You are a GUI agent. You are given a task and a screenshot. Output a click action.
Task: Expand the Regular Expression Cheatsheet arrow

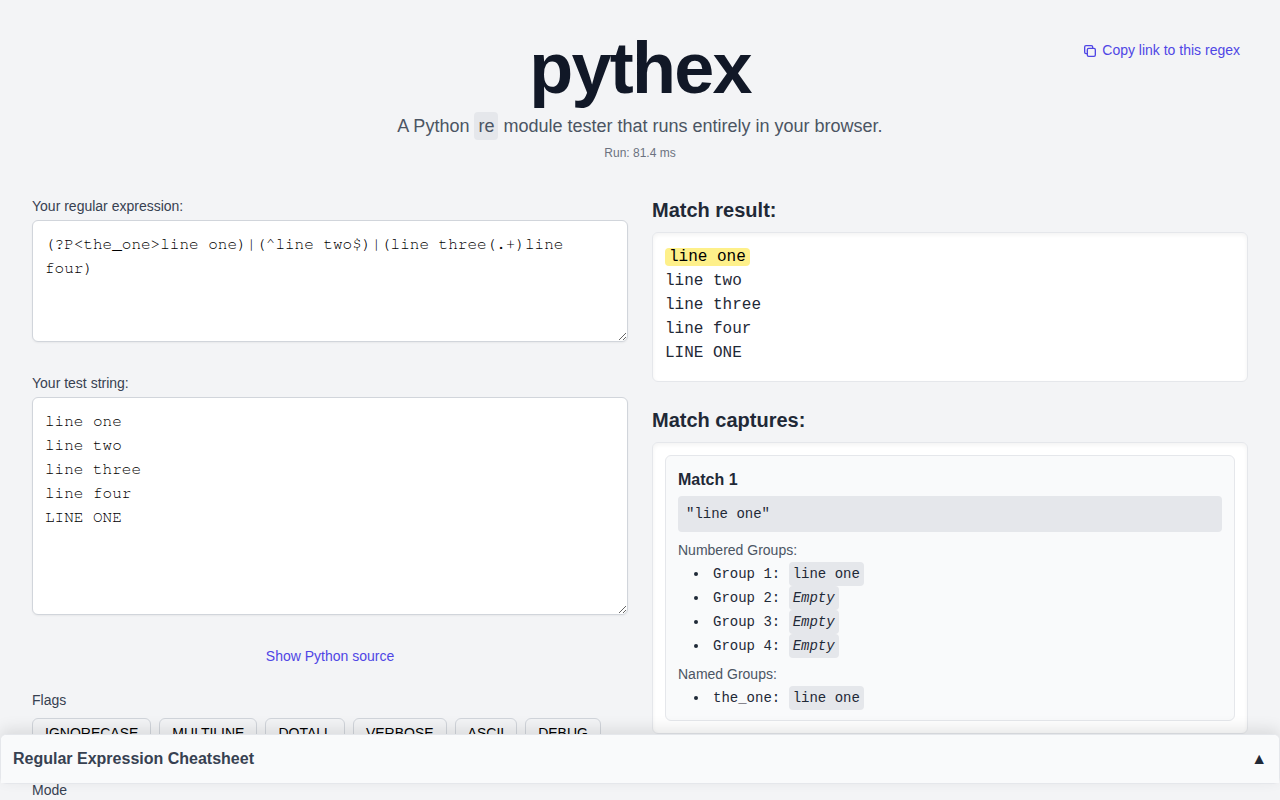[1259, 759]
